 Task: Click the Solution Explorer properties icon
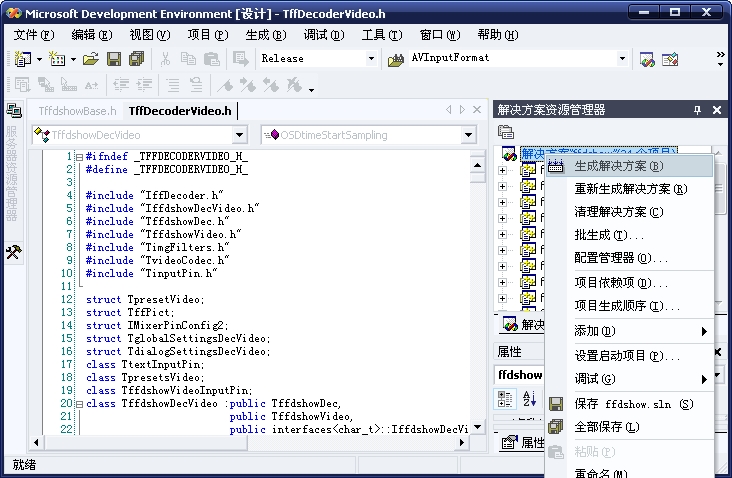[x=506, y=132]
